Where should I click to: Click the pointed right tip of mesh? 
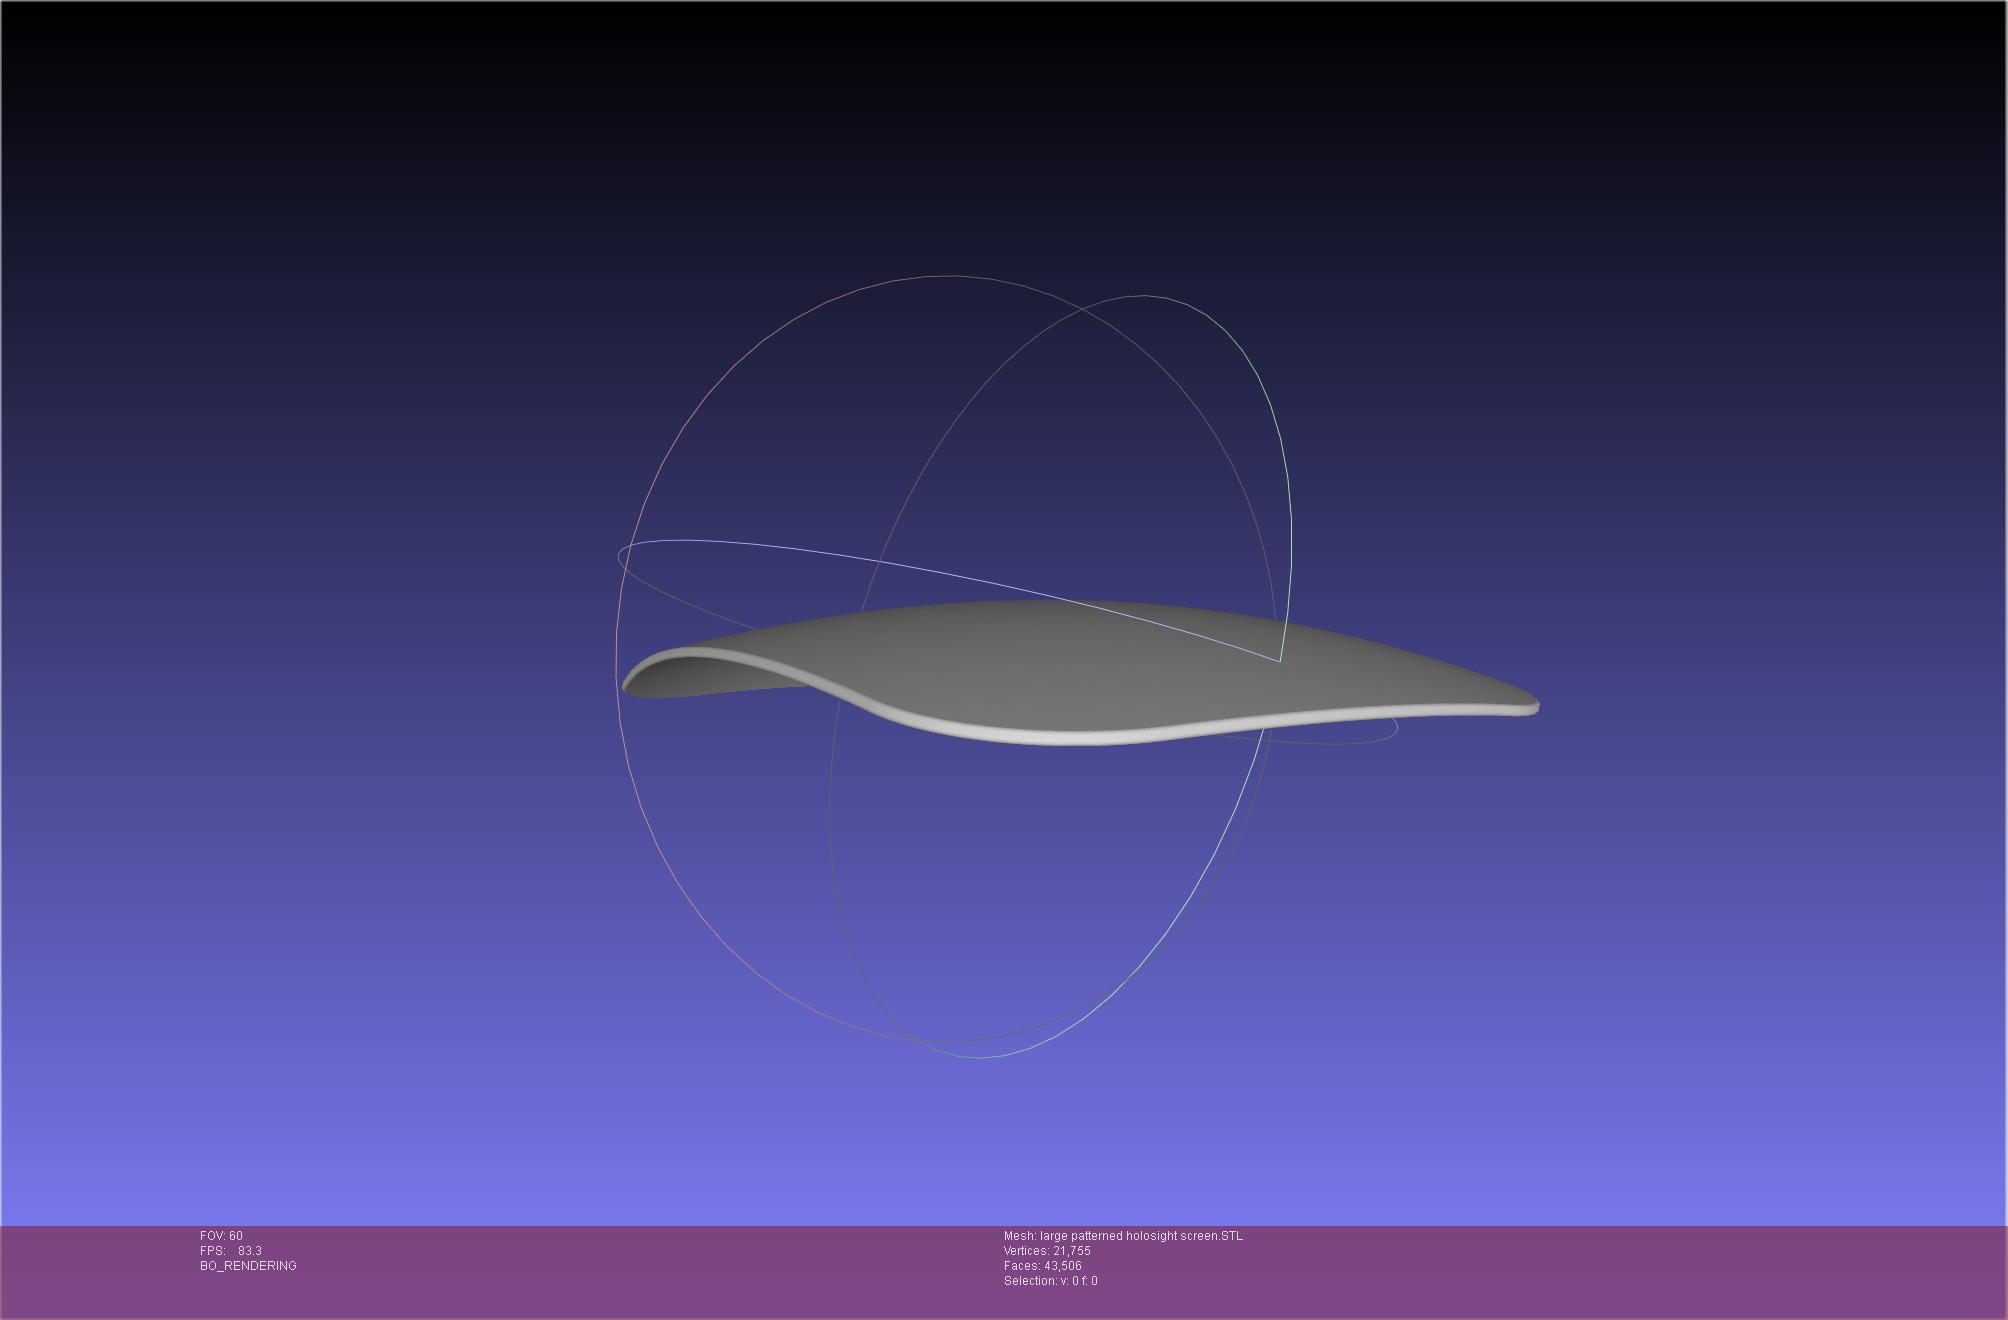click(x=1532, y=707)
